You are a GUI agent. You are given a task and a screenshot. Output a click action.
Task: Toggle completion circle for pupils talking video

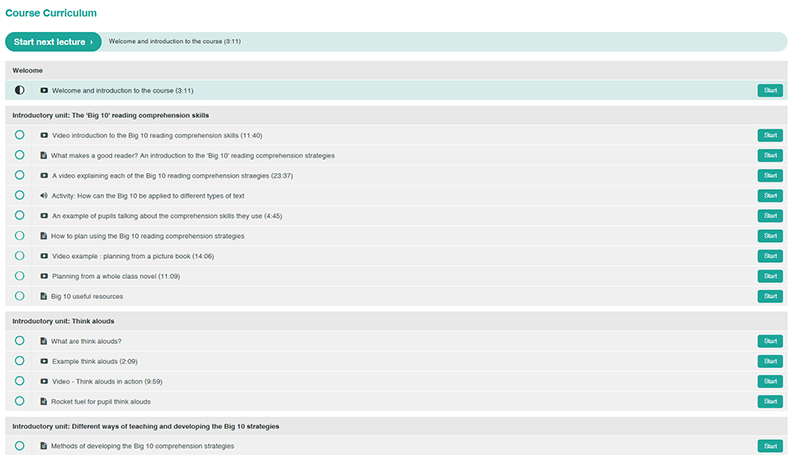pyautogui.click(x=19, y=215)
